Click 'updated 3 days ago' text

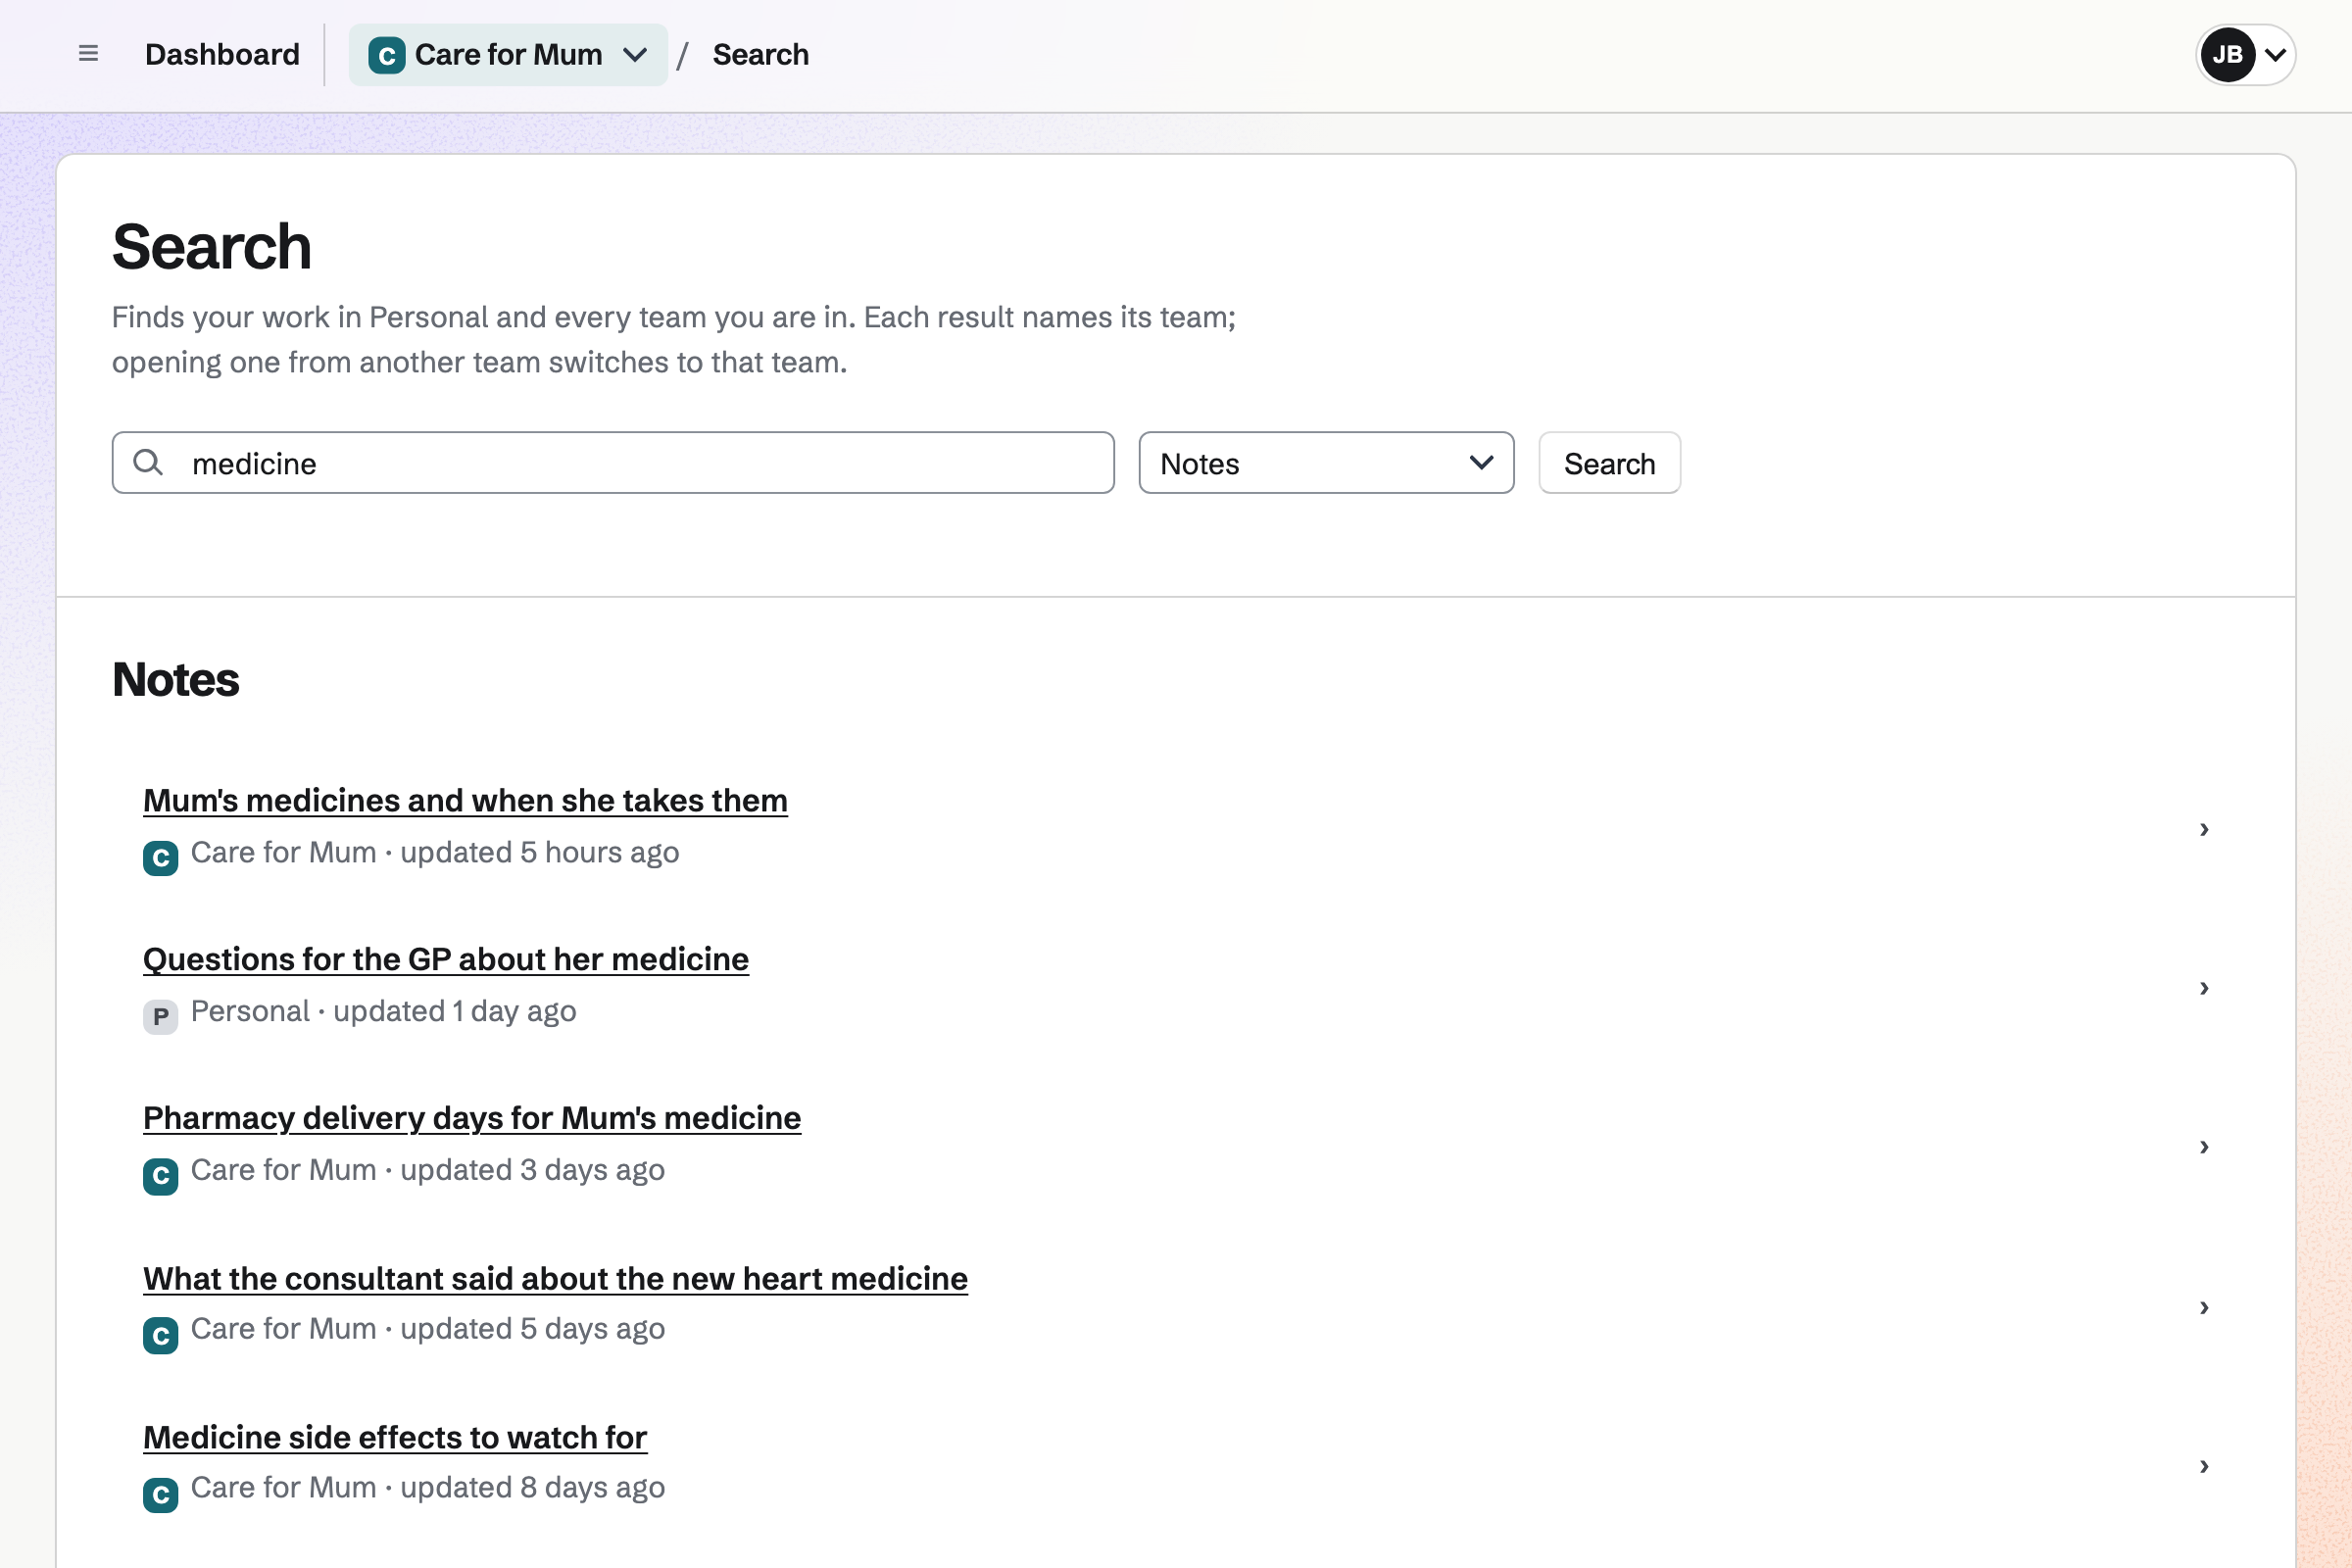pos(533,1170)
